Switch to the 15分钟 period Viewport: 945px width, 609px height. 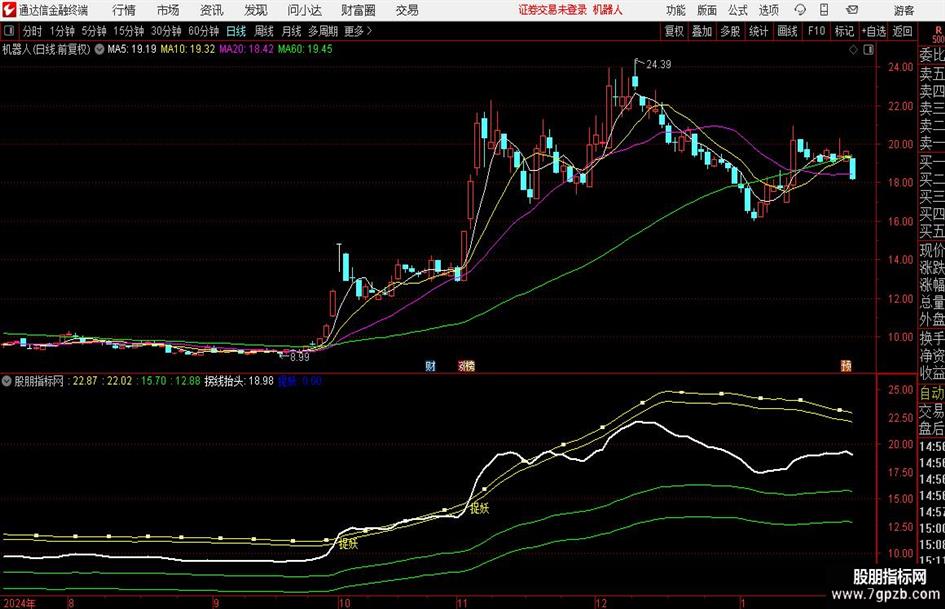128,31
